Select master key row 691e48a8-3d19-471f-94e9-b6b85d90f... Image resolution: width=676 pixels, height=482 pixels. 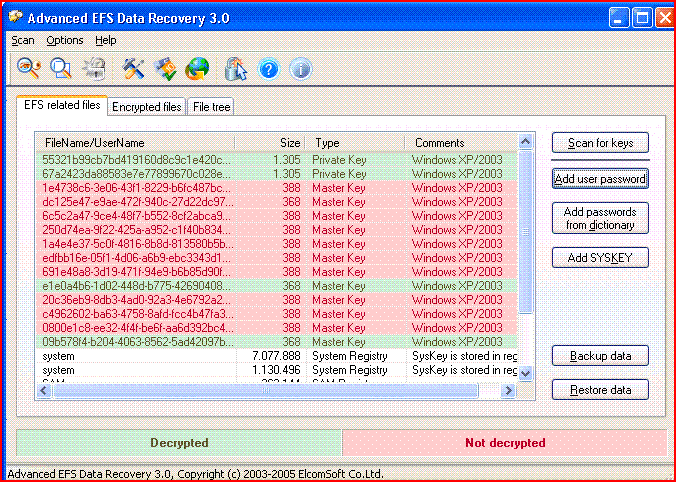pos(276,272)
